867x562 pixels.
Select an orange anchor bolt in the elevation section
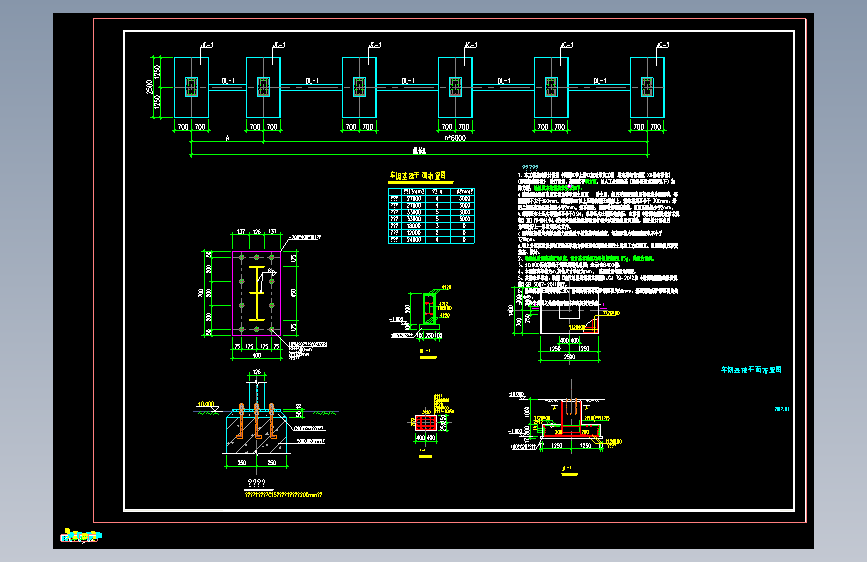257,420
